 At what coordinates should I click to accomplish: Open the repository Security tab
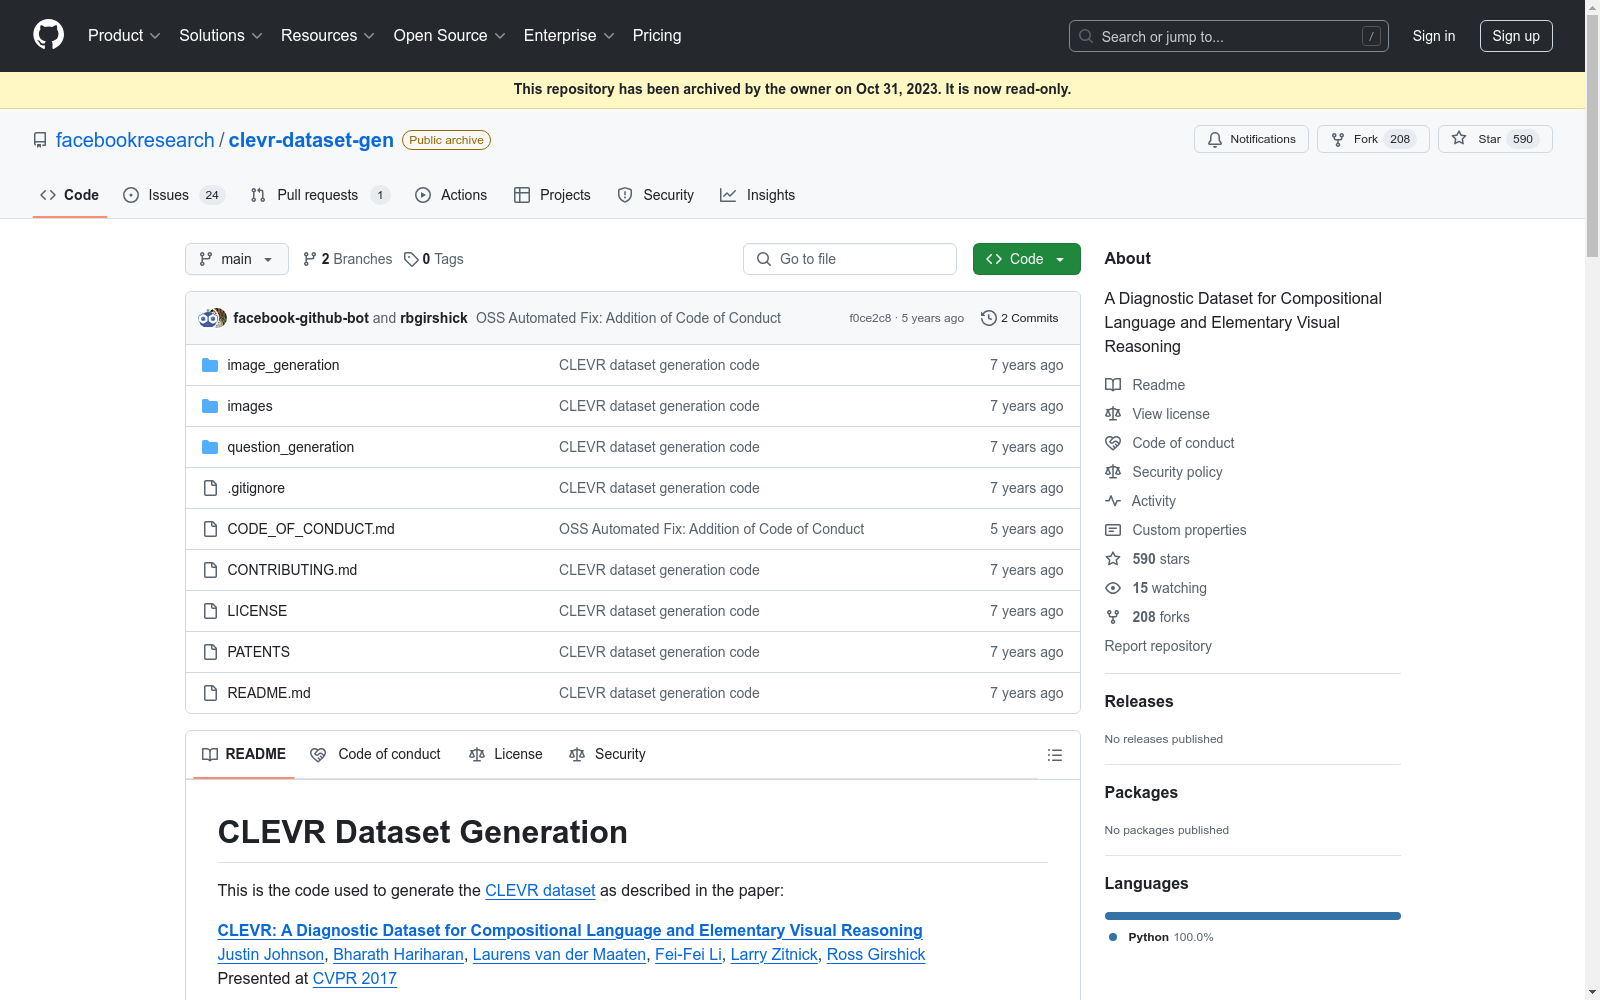(x=656, y=195)
